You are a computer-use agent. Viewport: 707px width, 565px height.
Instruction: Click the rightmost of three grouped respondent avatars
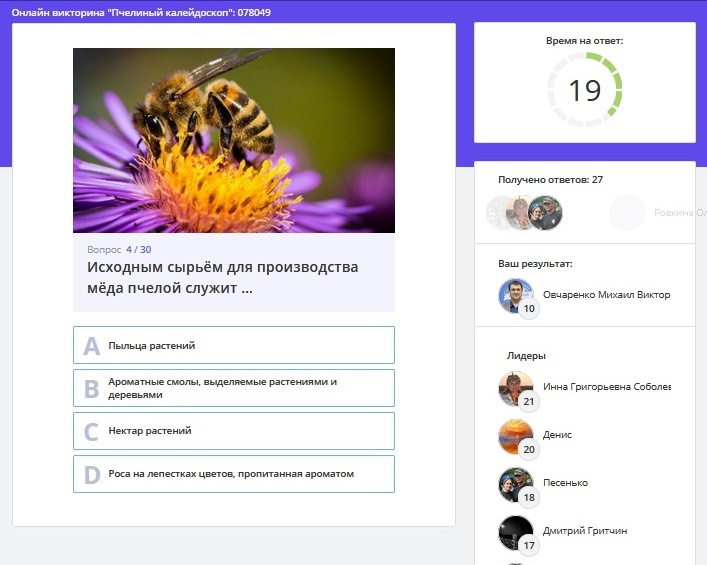click(x=546, y=212)
